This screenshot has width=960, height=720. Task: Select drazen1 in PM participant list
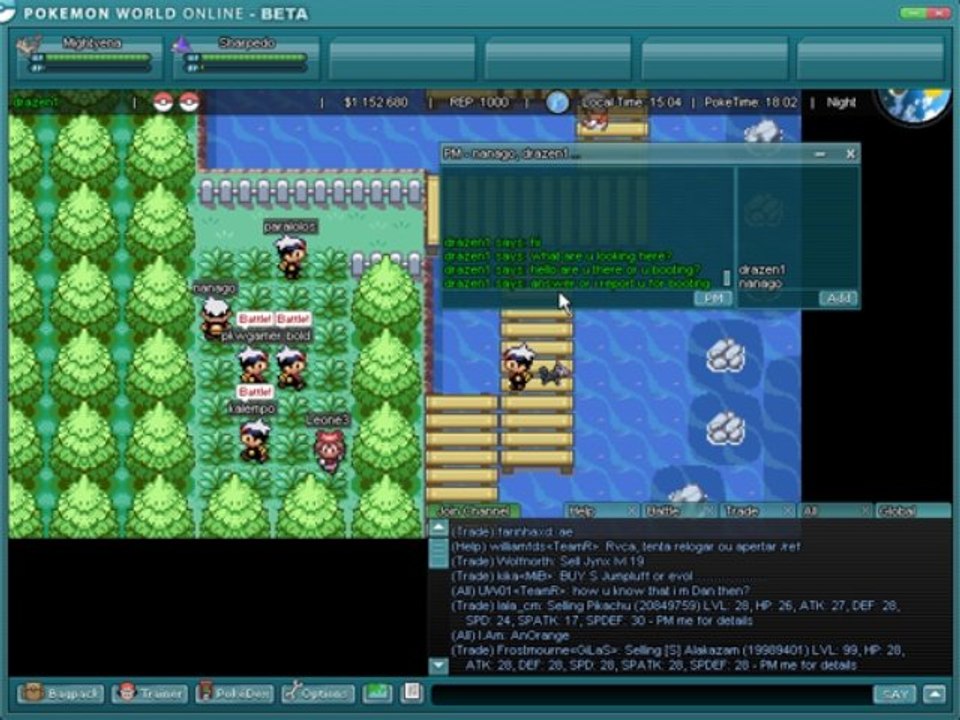tap(762, 269)
